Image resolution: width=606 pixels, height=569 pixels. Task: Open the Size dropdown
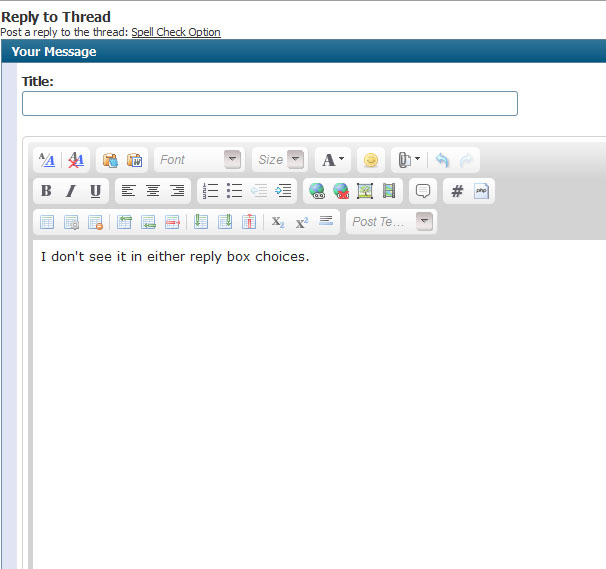(x=280, y=160)
